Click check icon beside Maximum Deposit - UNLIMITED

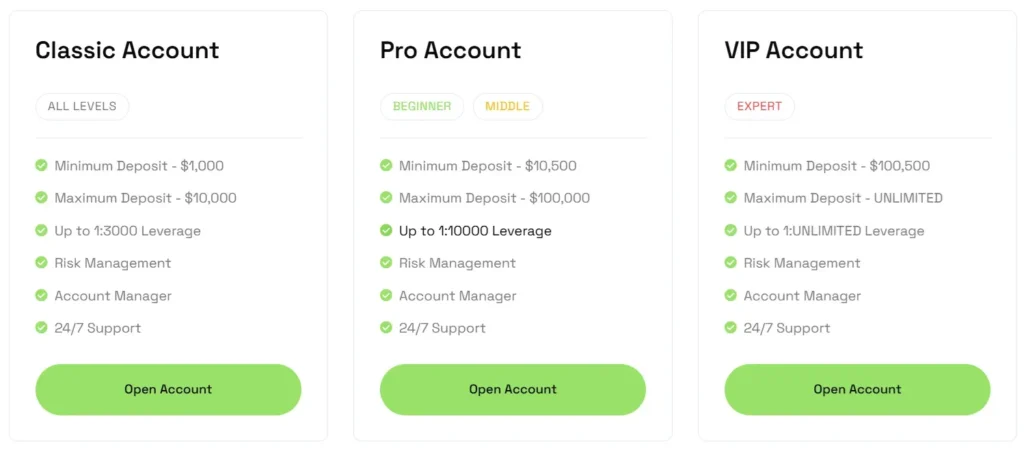(731, 198)
